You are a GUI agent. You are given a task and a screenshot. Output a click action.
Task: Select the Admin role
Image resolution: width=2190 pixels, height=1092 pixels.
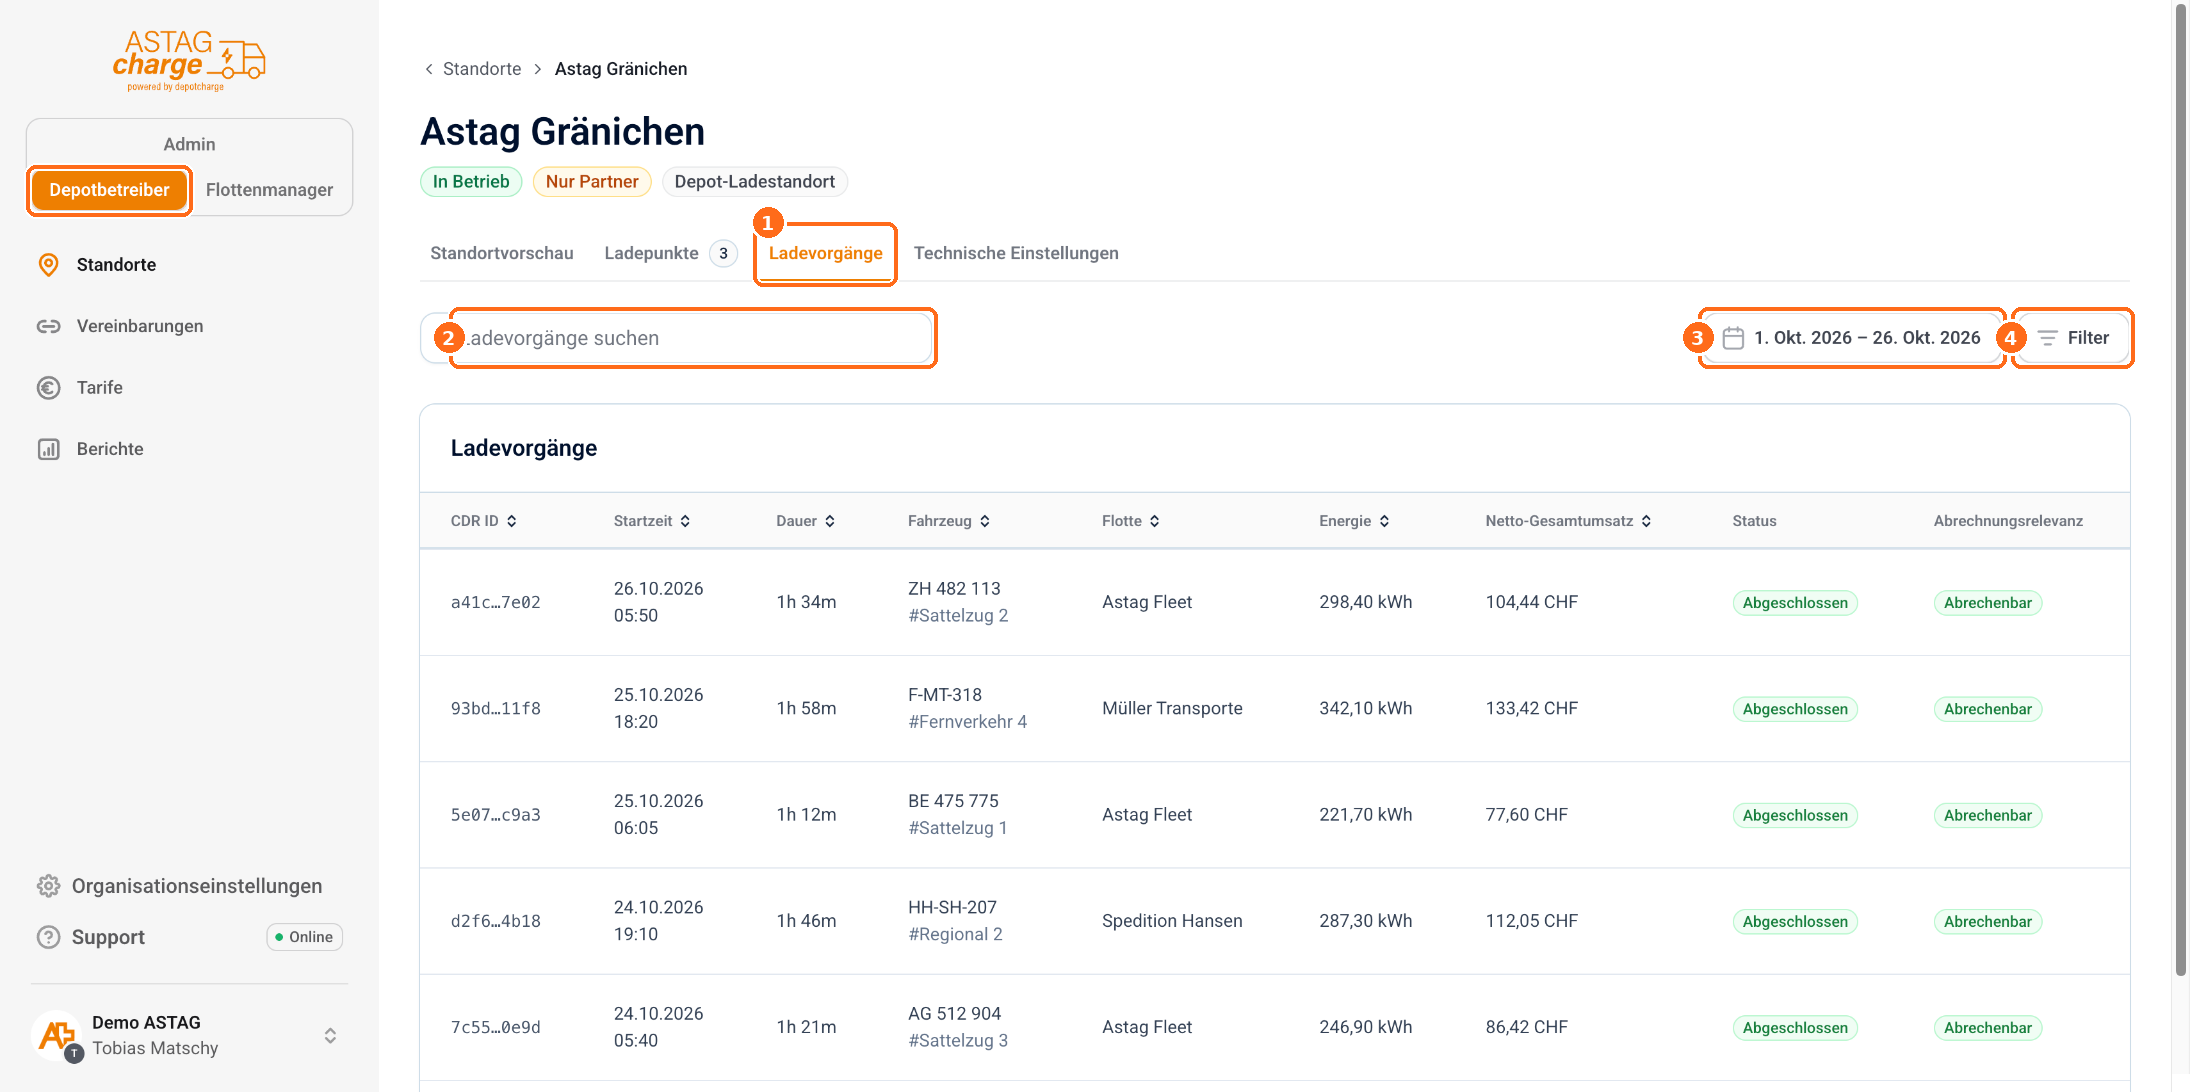click(189, 144)
